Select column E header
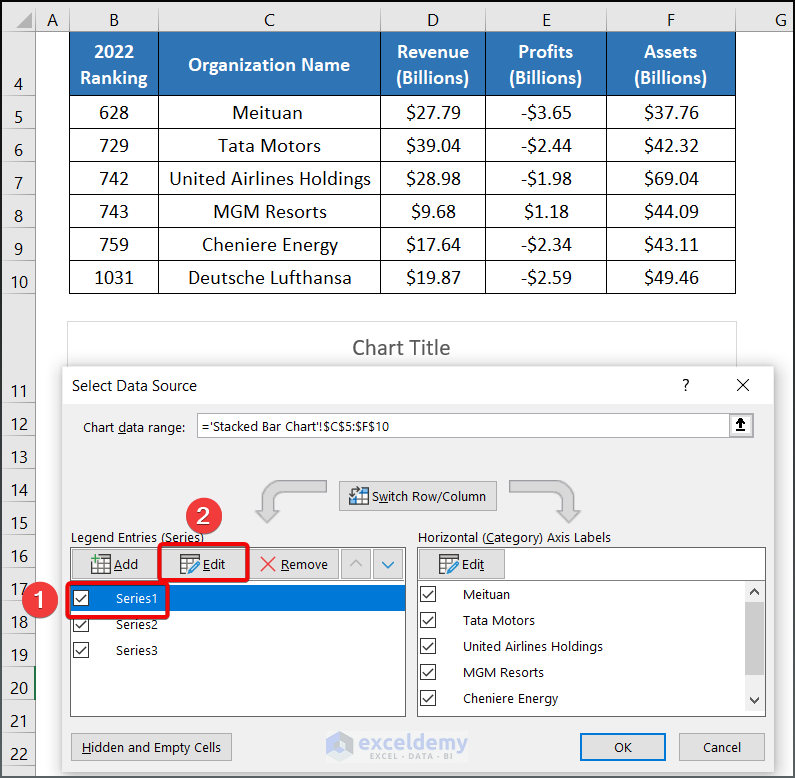 [546, 20]
